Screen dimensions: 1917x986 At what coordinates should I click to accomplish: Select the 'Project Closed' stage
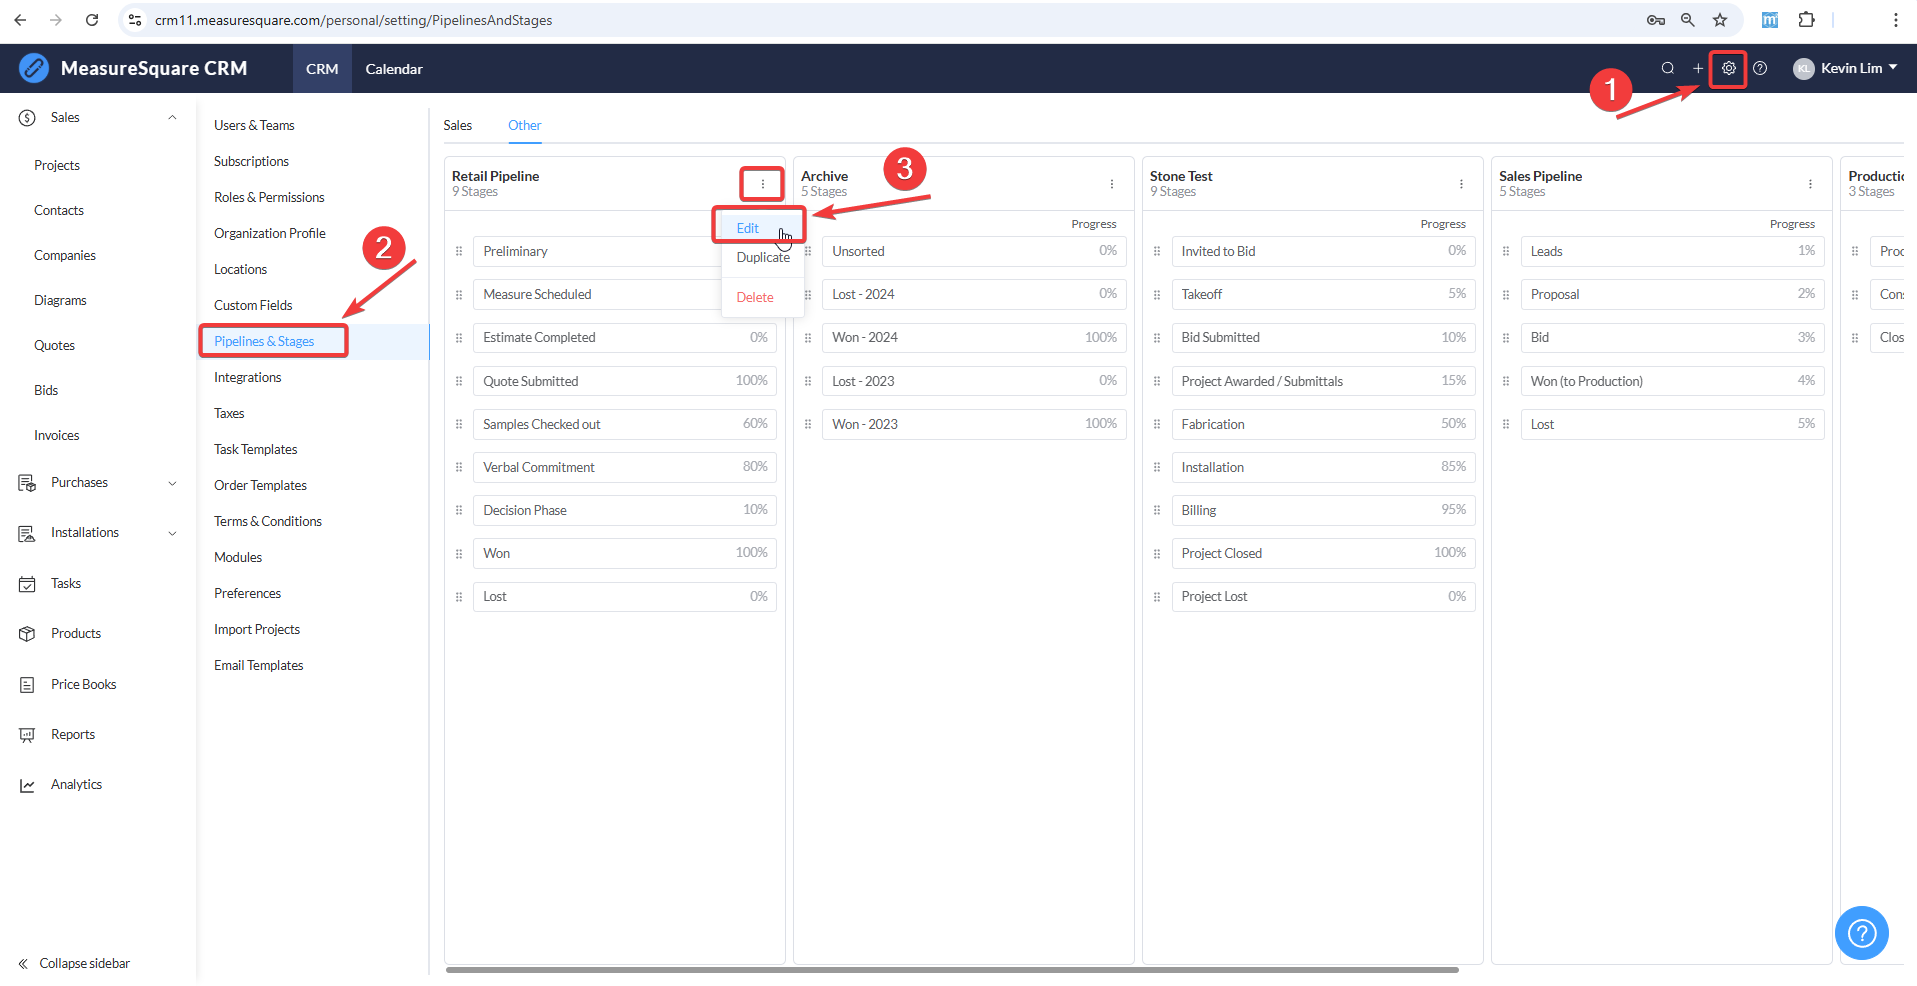(x=1323, y=553)
